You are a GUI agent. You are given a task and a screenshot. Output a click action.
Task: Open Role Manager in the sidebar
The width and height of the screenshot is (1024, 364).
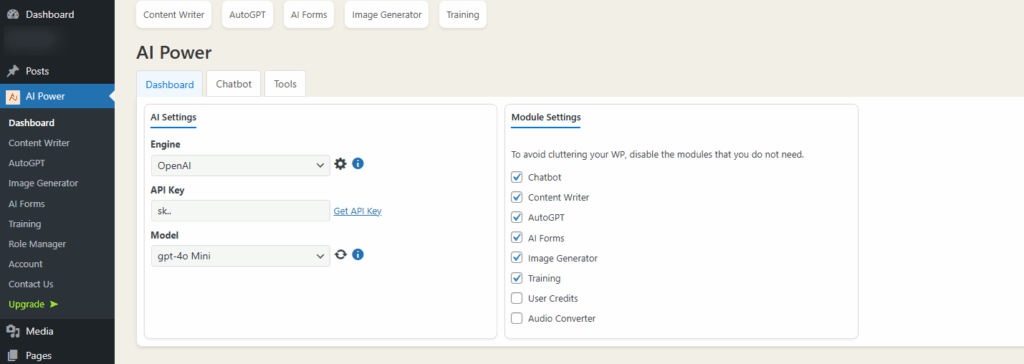37,244
